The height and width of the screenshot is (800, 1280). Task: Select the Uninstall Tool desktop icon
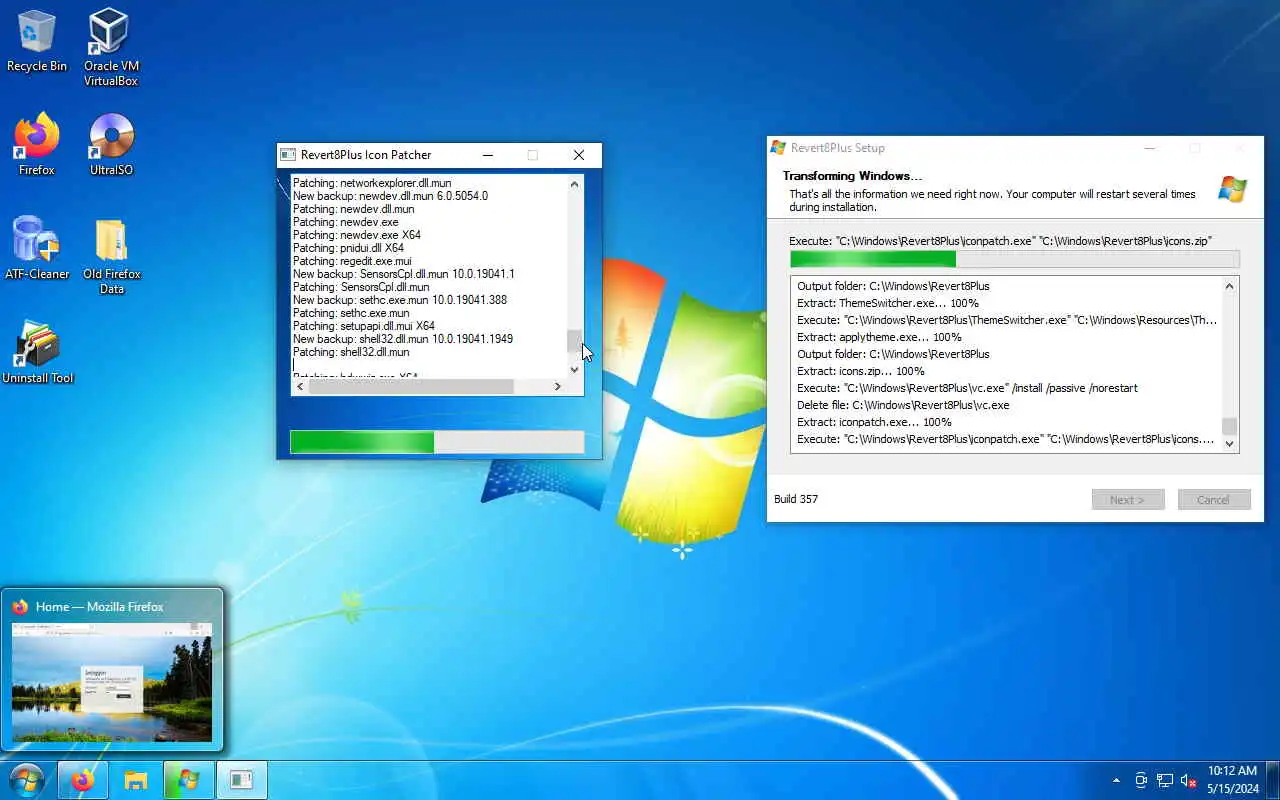(x=37, y=352)
